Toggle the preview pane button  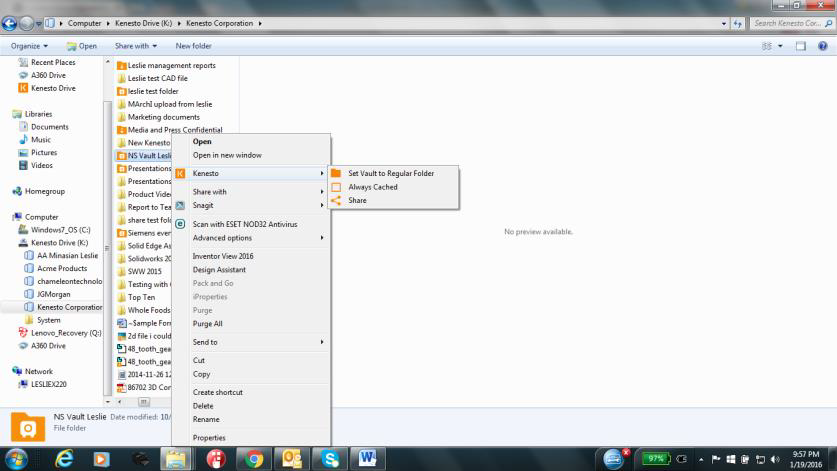[801, 46]
